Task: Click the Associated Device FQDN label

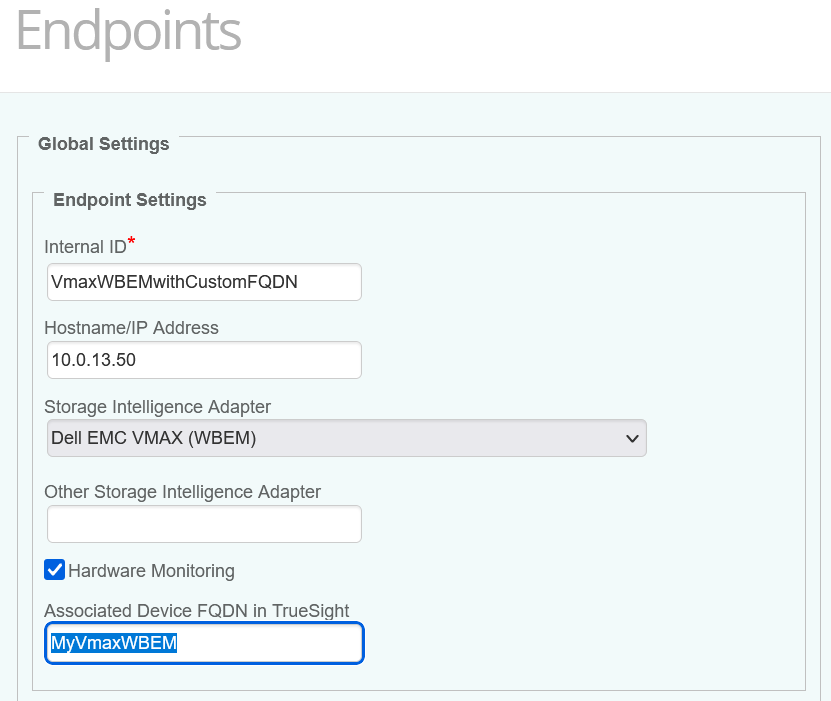Action: point(197,610)
